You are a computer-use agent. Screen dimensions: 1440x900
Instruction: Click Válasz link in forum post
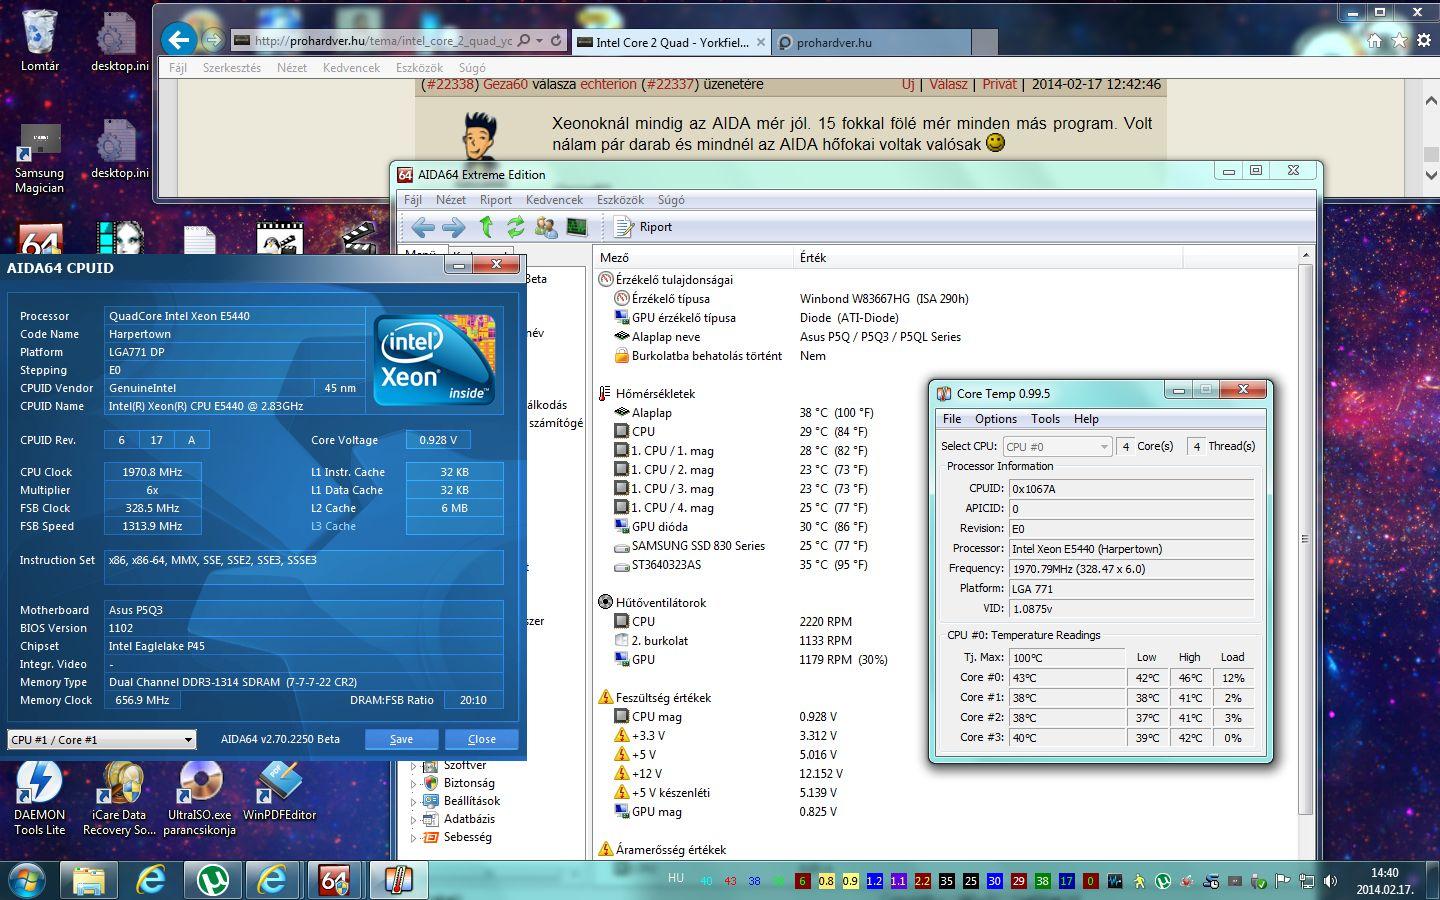point(948,84)
